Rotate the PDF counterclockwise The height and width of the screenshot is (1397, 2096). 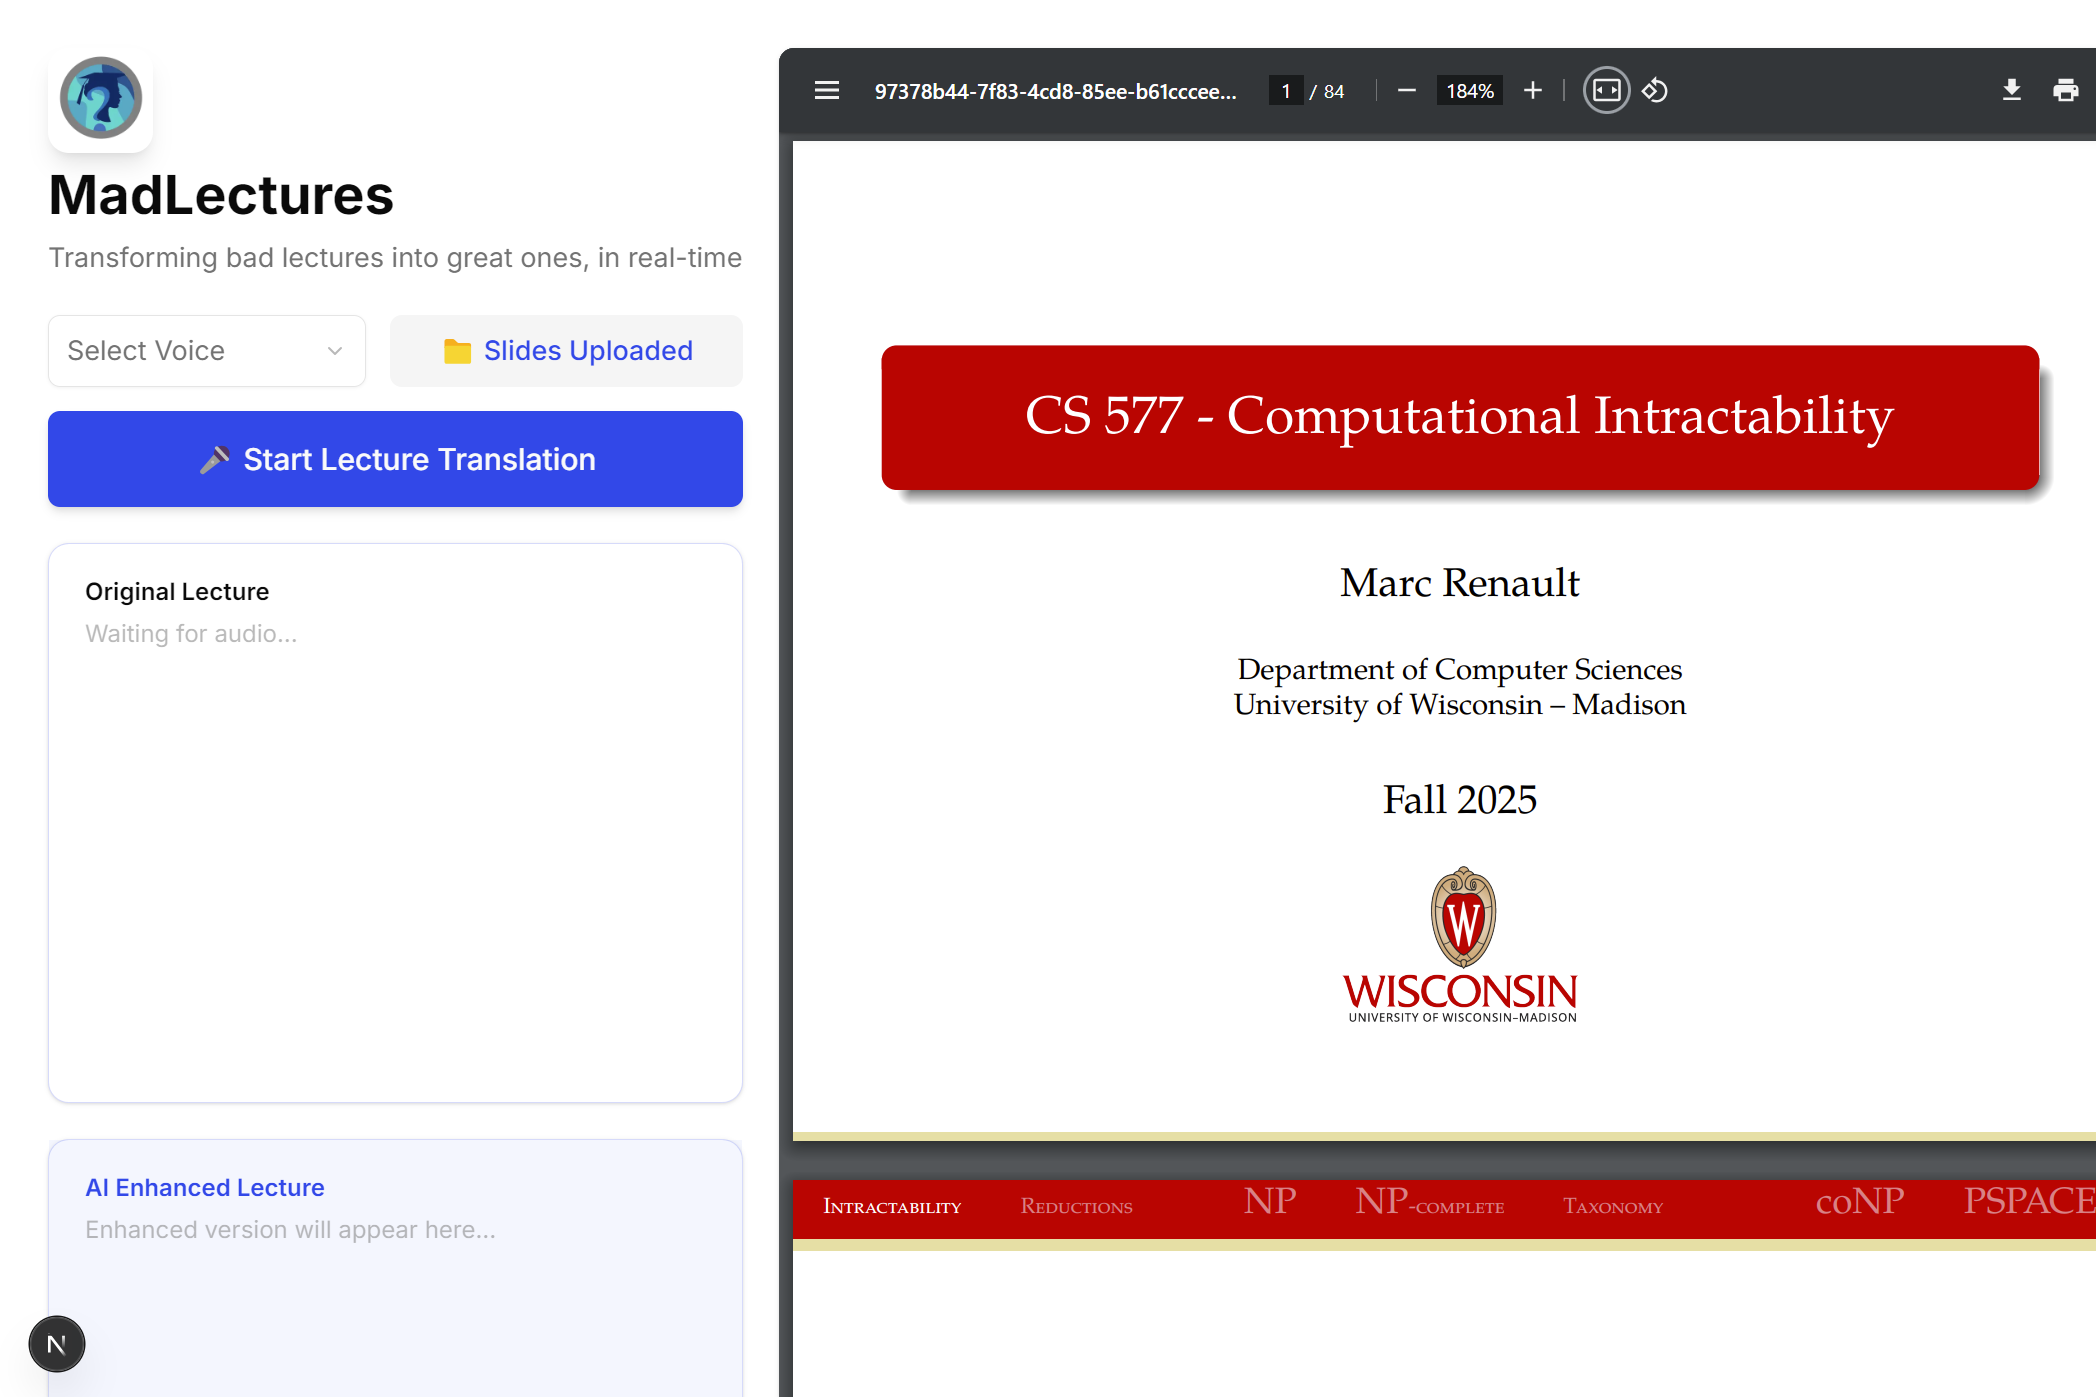[x=1655, y=91]
